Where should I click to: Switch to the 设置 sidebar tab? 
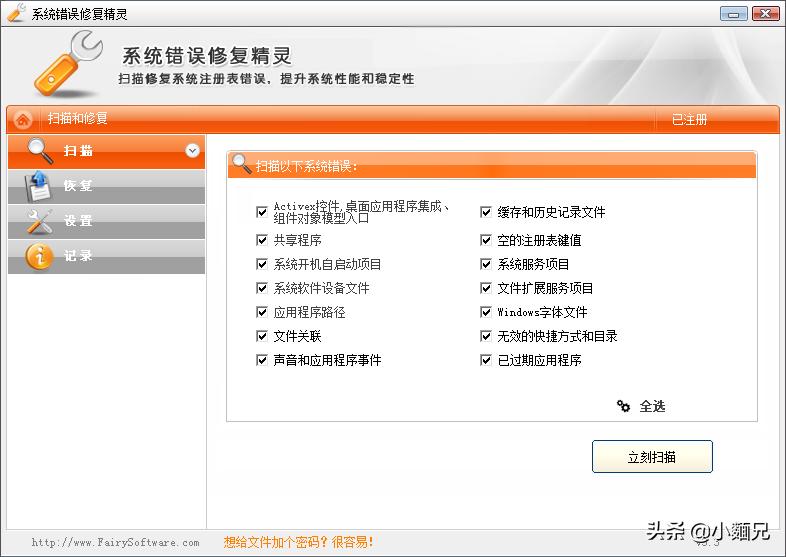pyautogui.click(x=106, y=222)
